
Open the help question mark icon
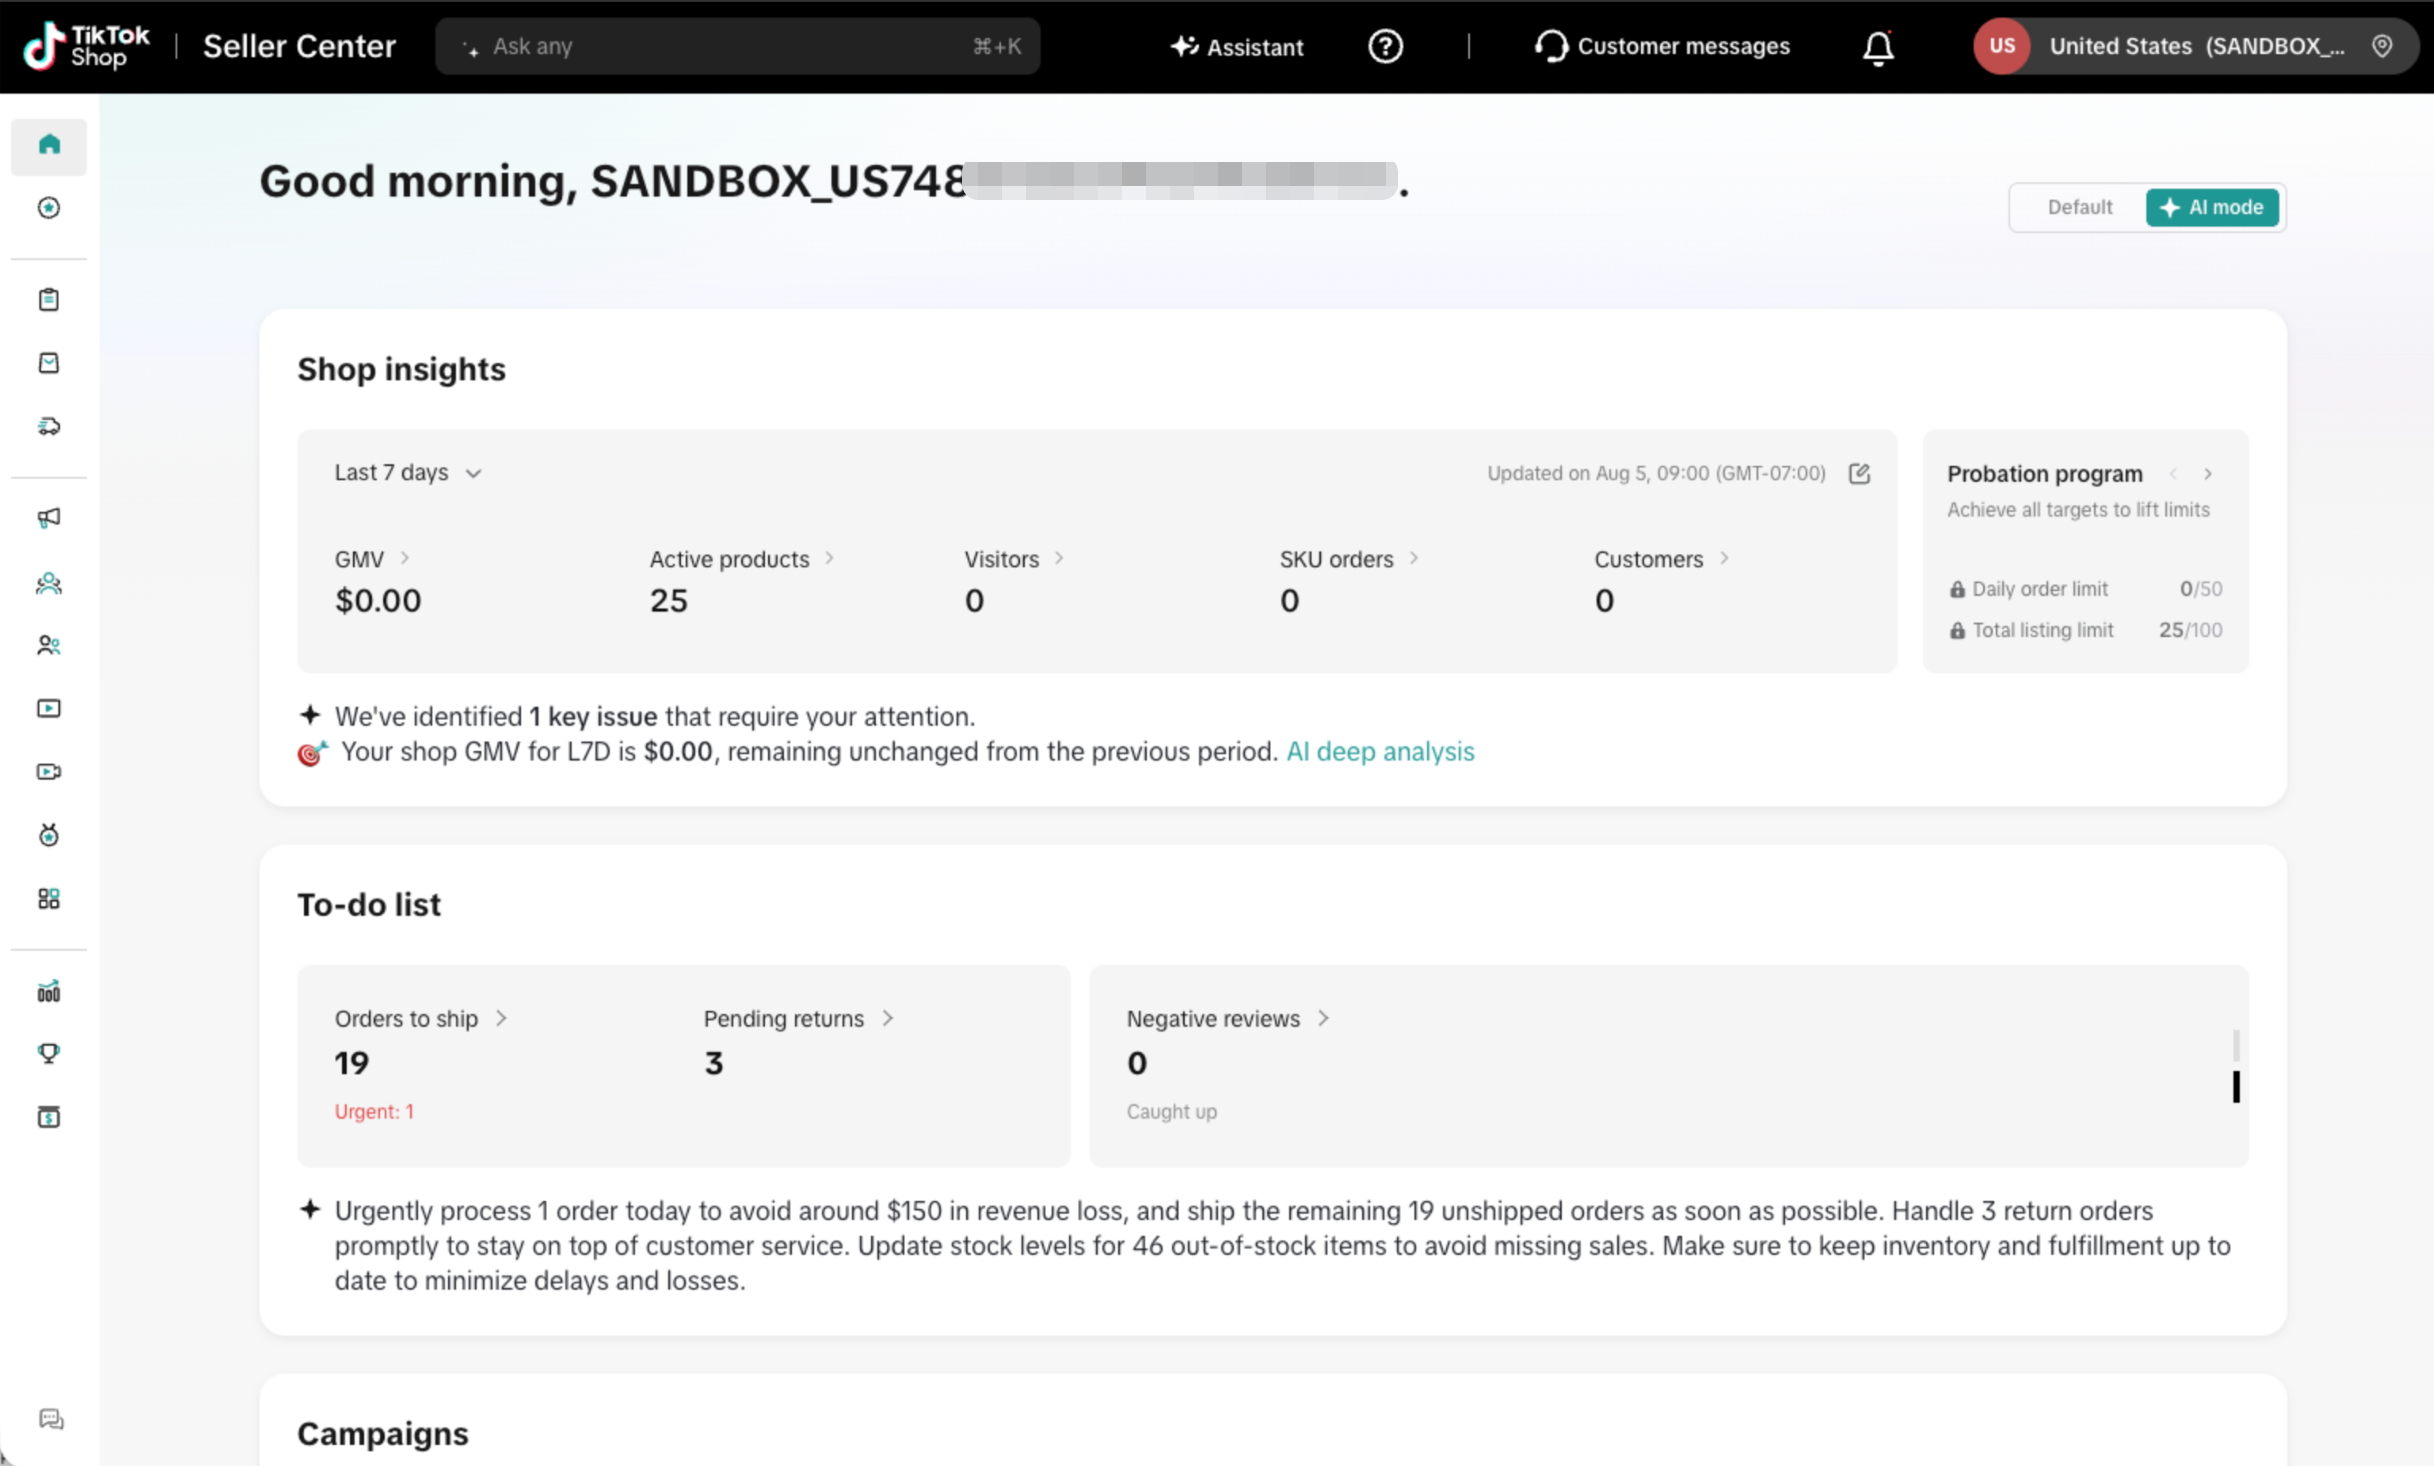pyautogui.click(x=1385, y=46)
